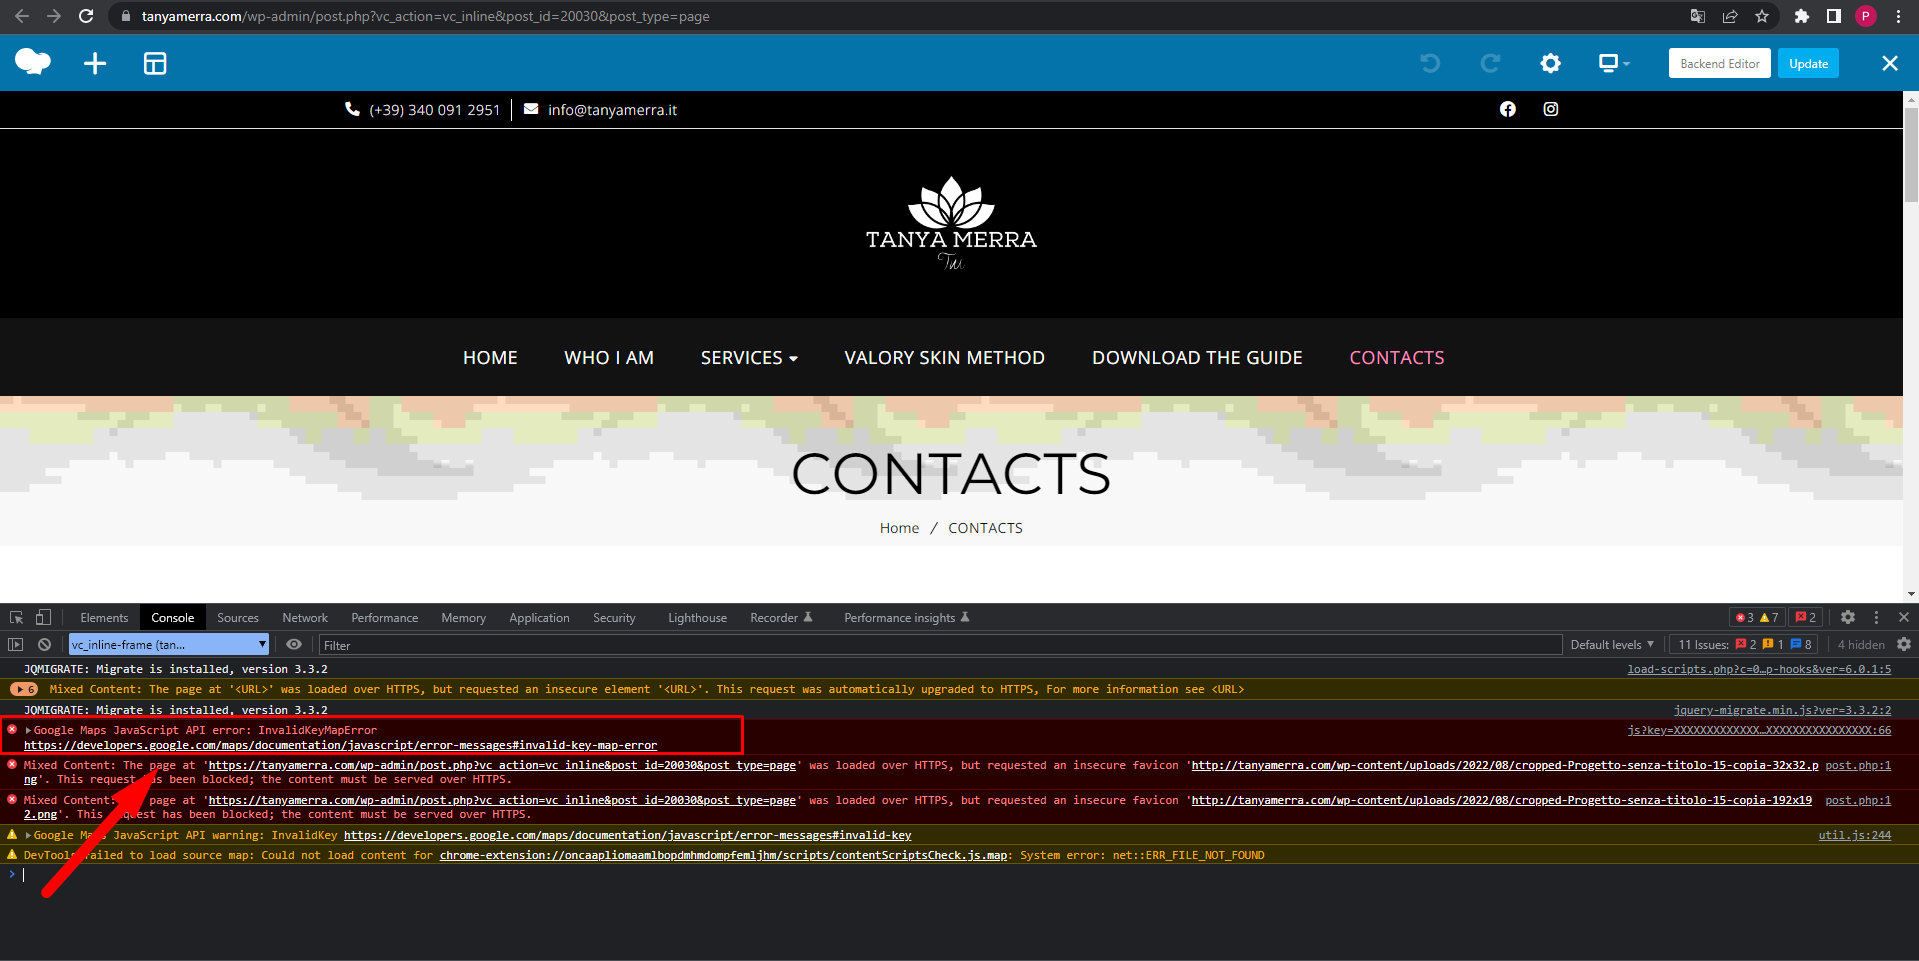
Task: Click the share page icon in address bar
Action: pos(1730,16)
